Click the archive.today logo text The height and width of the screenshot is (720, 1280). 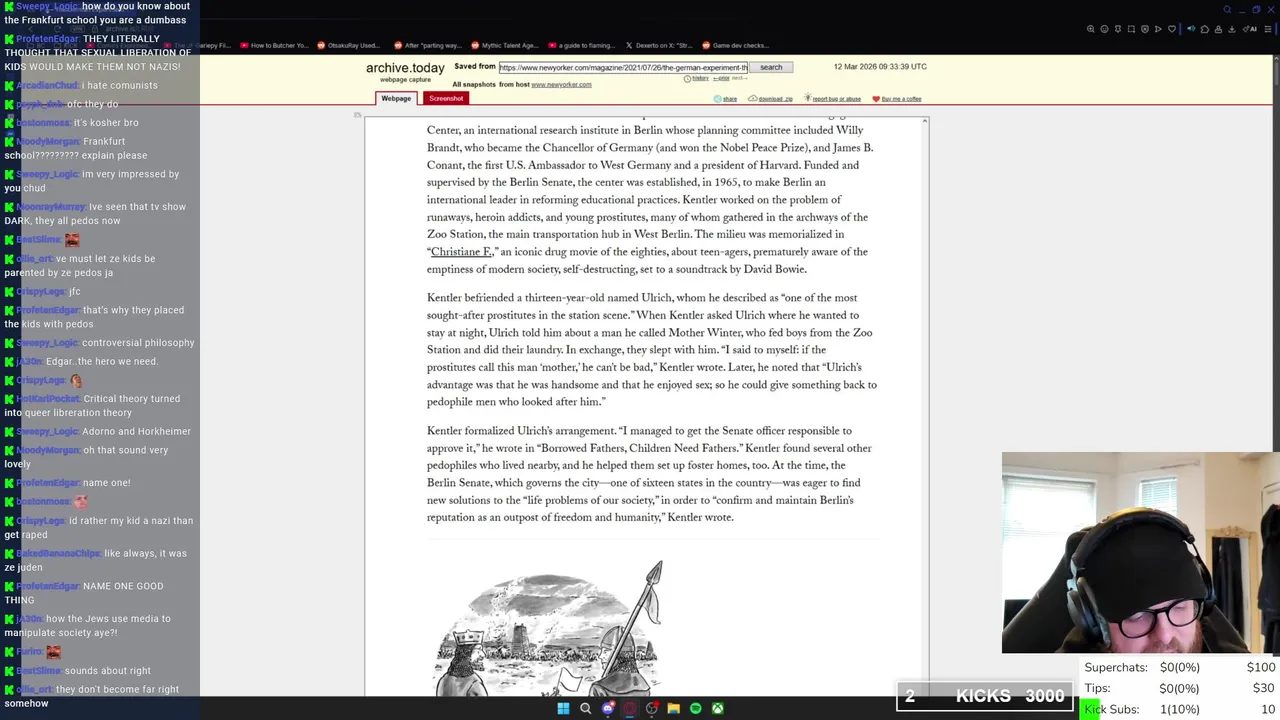[x=405, y=68]
